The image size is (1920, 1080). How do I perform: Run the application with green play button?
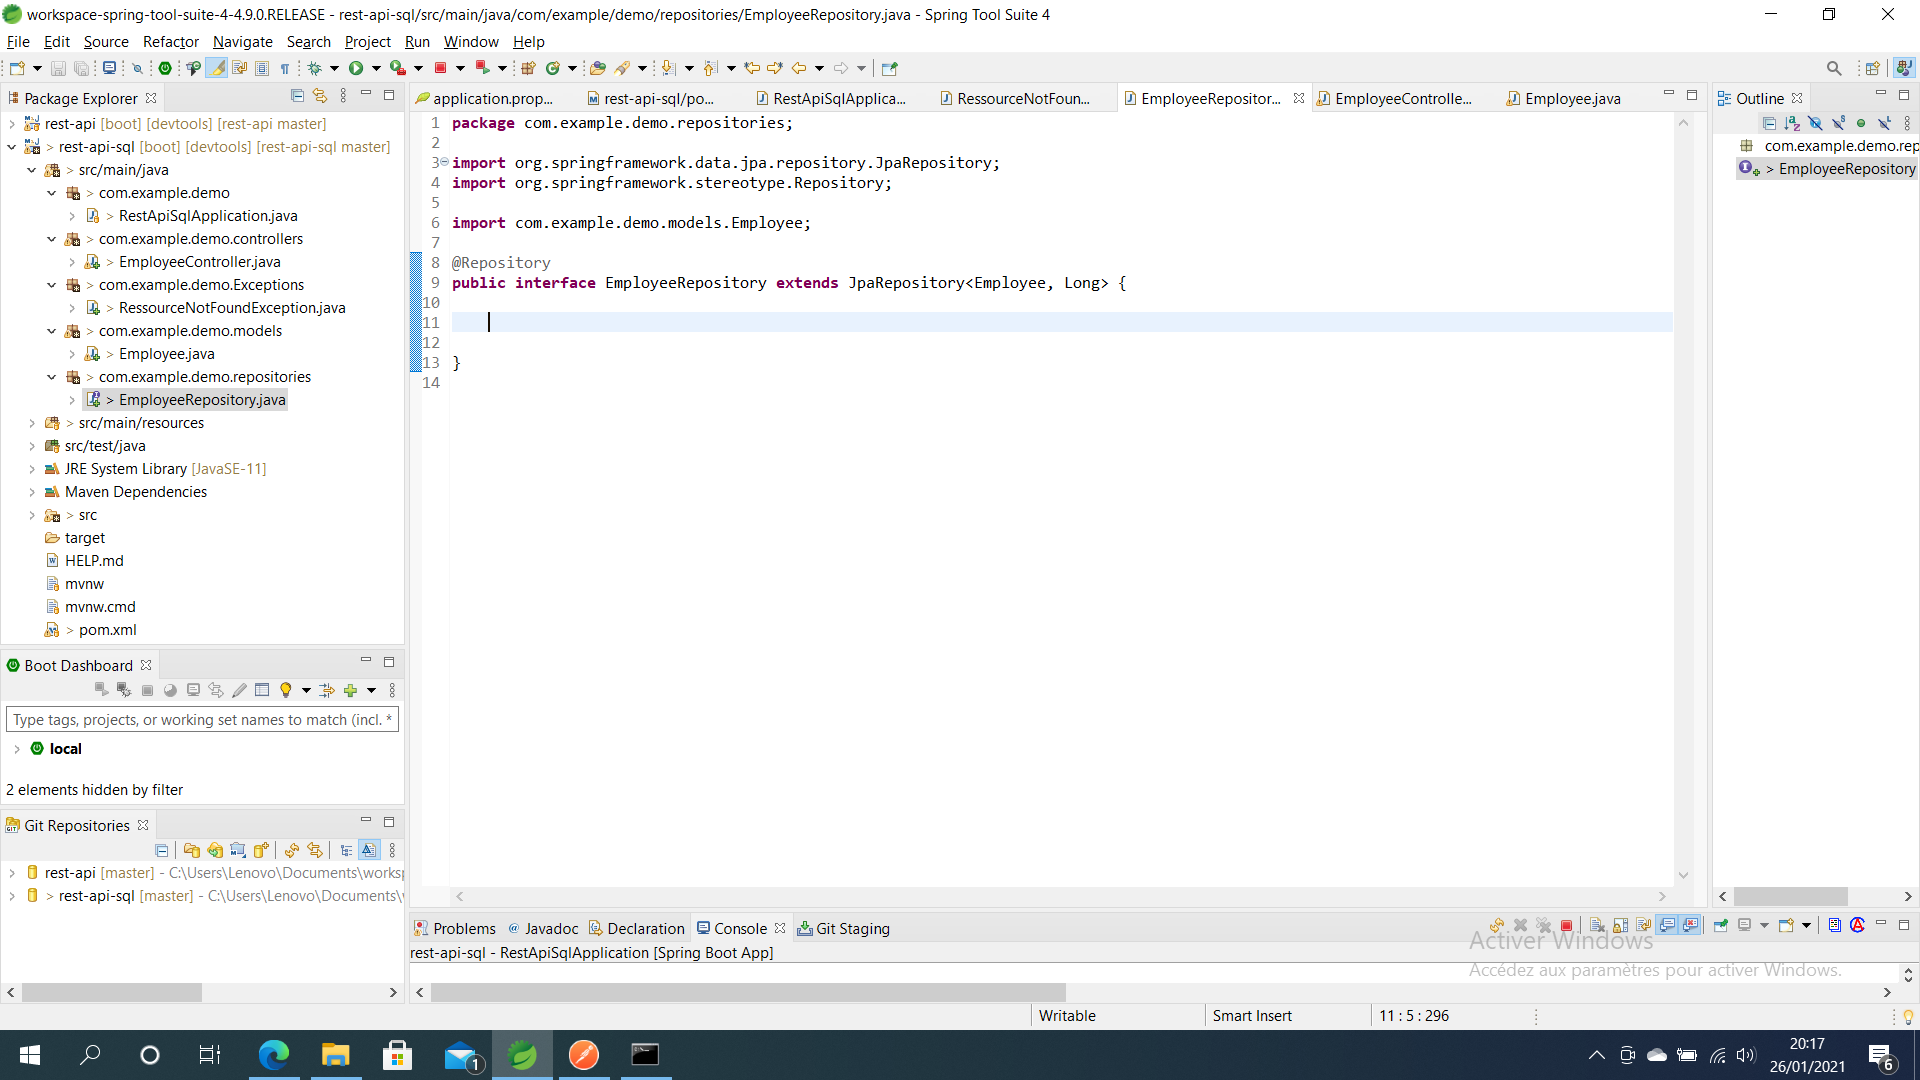tap(356, 68)
